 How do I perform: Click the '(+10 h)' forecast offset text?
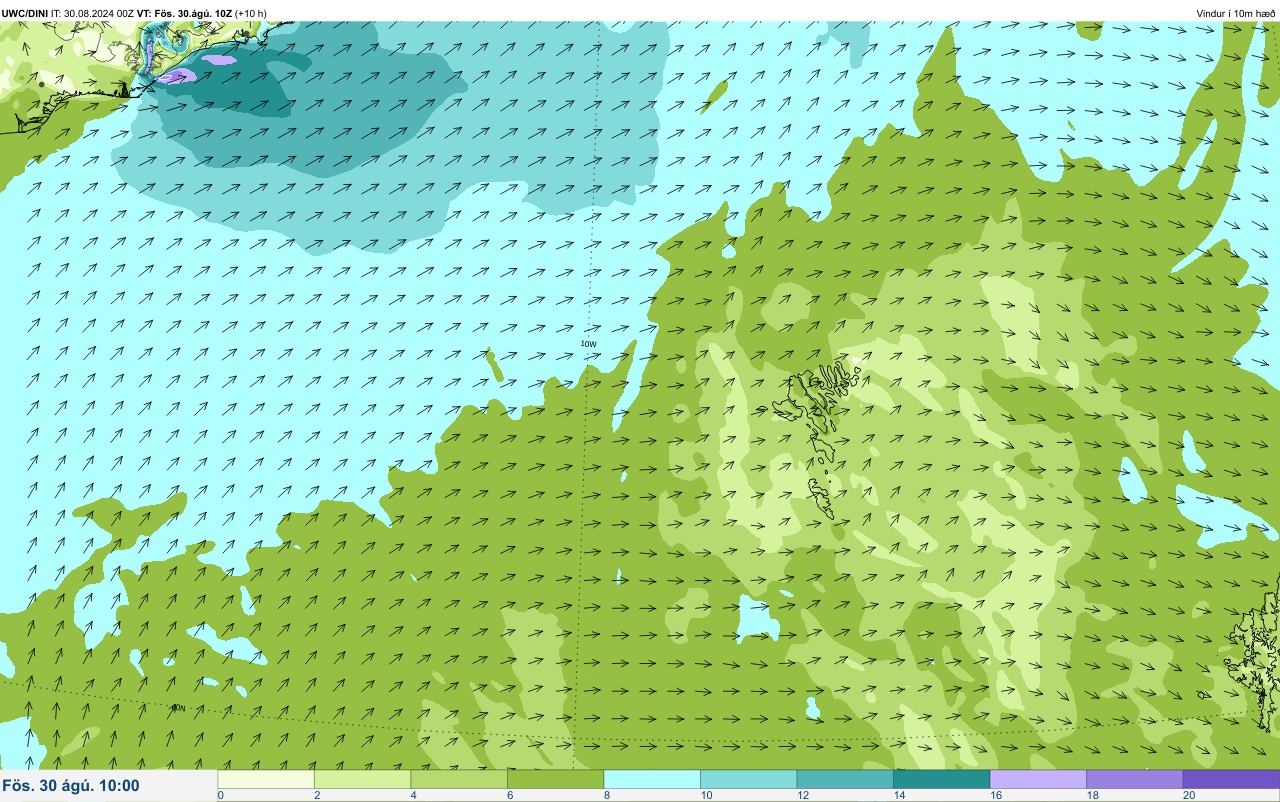[x=251, y=13]
